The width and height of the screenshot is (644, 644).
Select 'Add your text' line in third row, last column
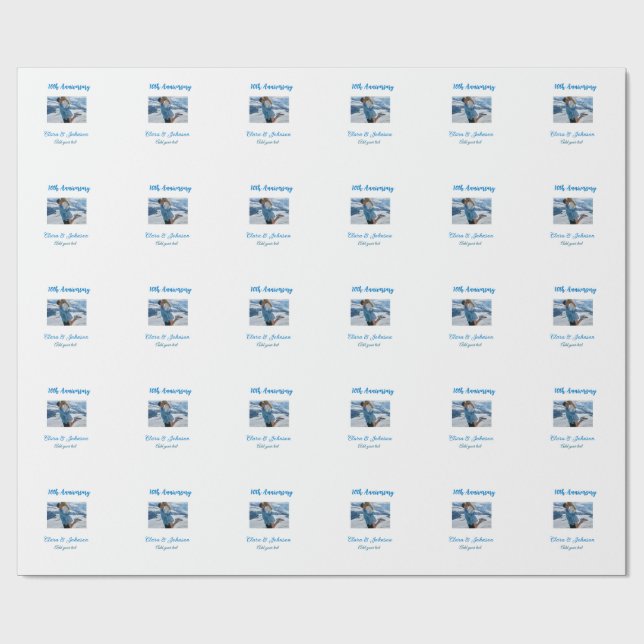(x=571, y=345)
